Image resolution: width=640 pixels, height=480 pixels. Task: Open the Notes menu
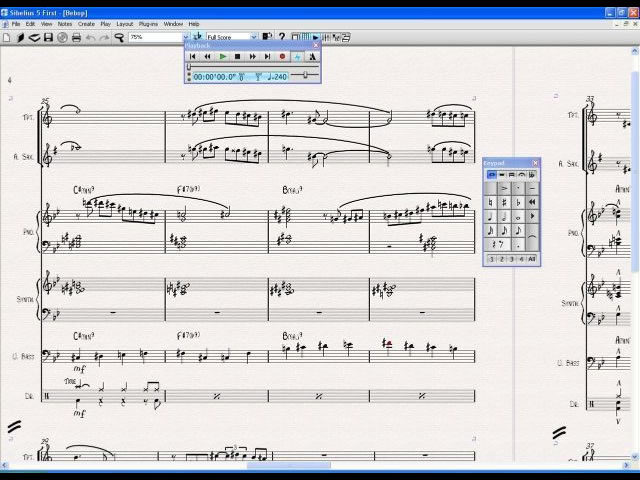point(65,23)
